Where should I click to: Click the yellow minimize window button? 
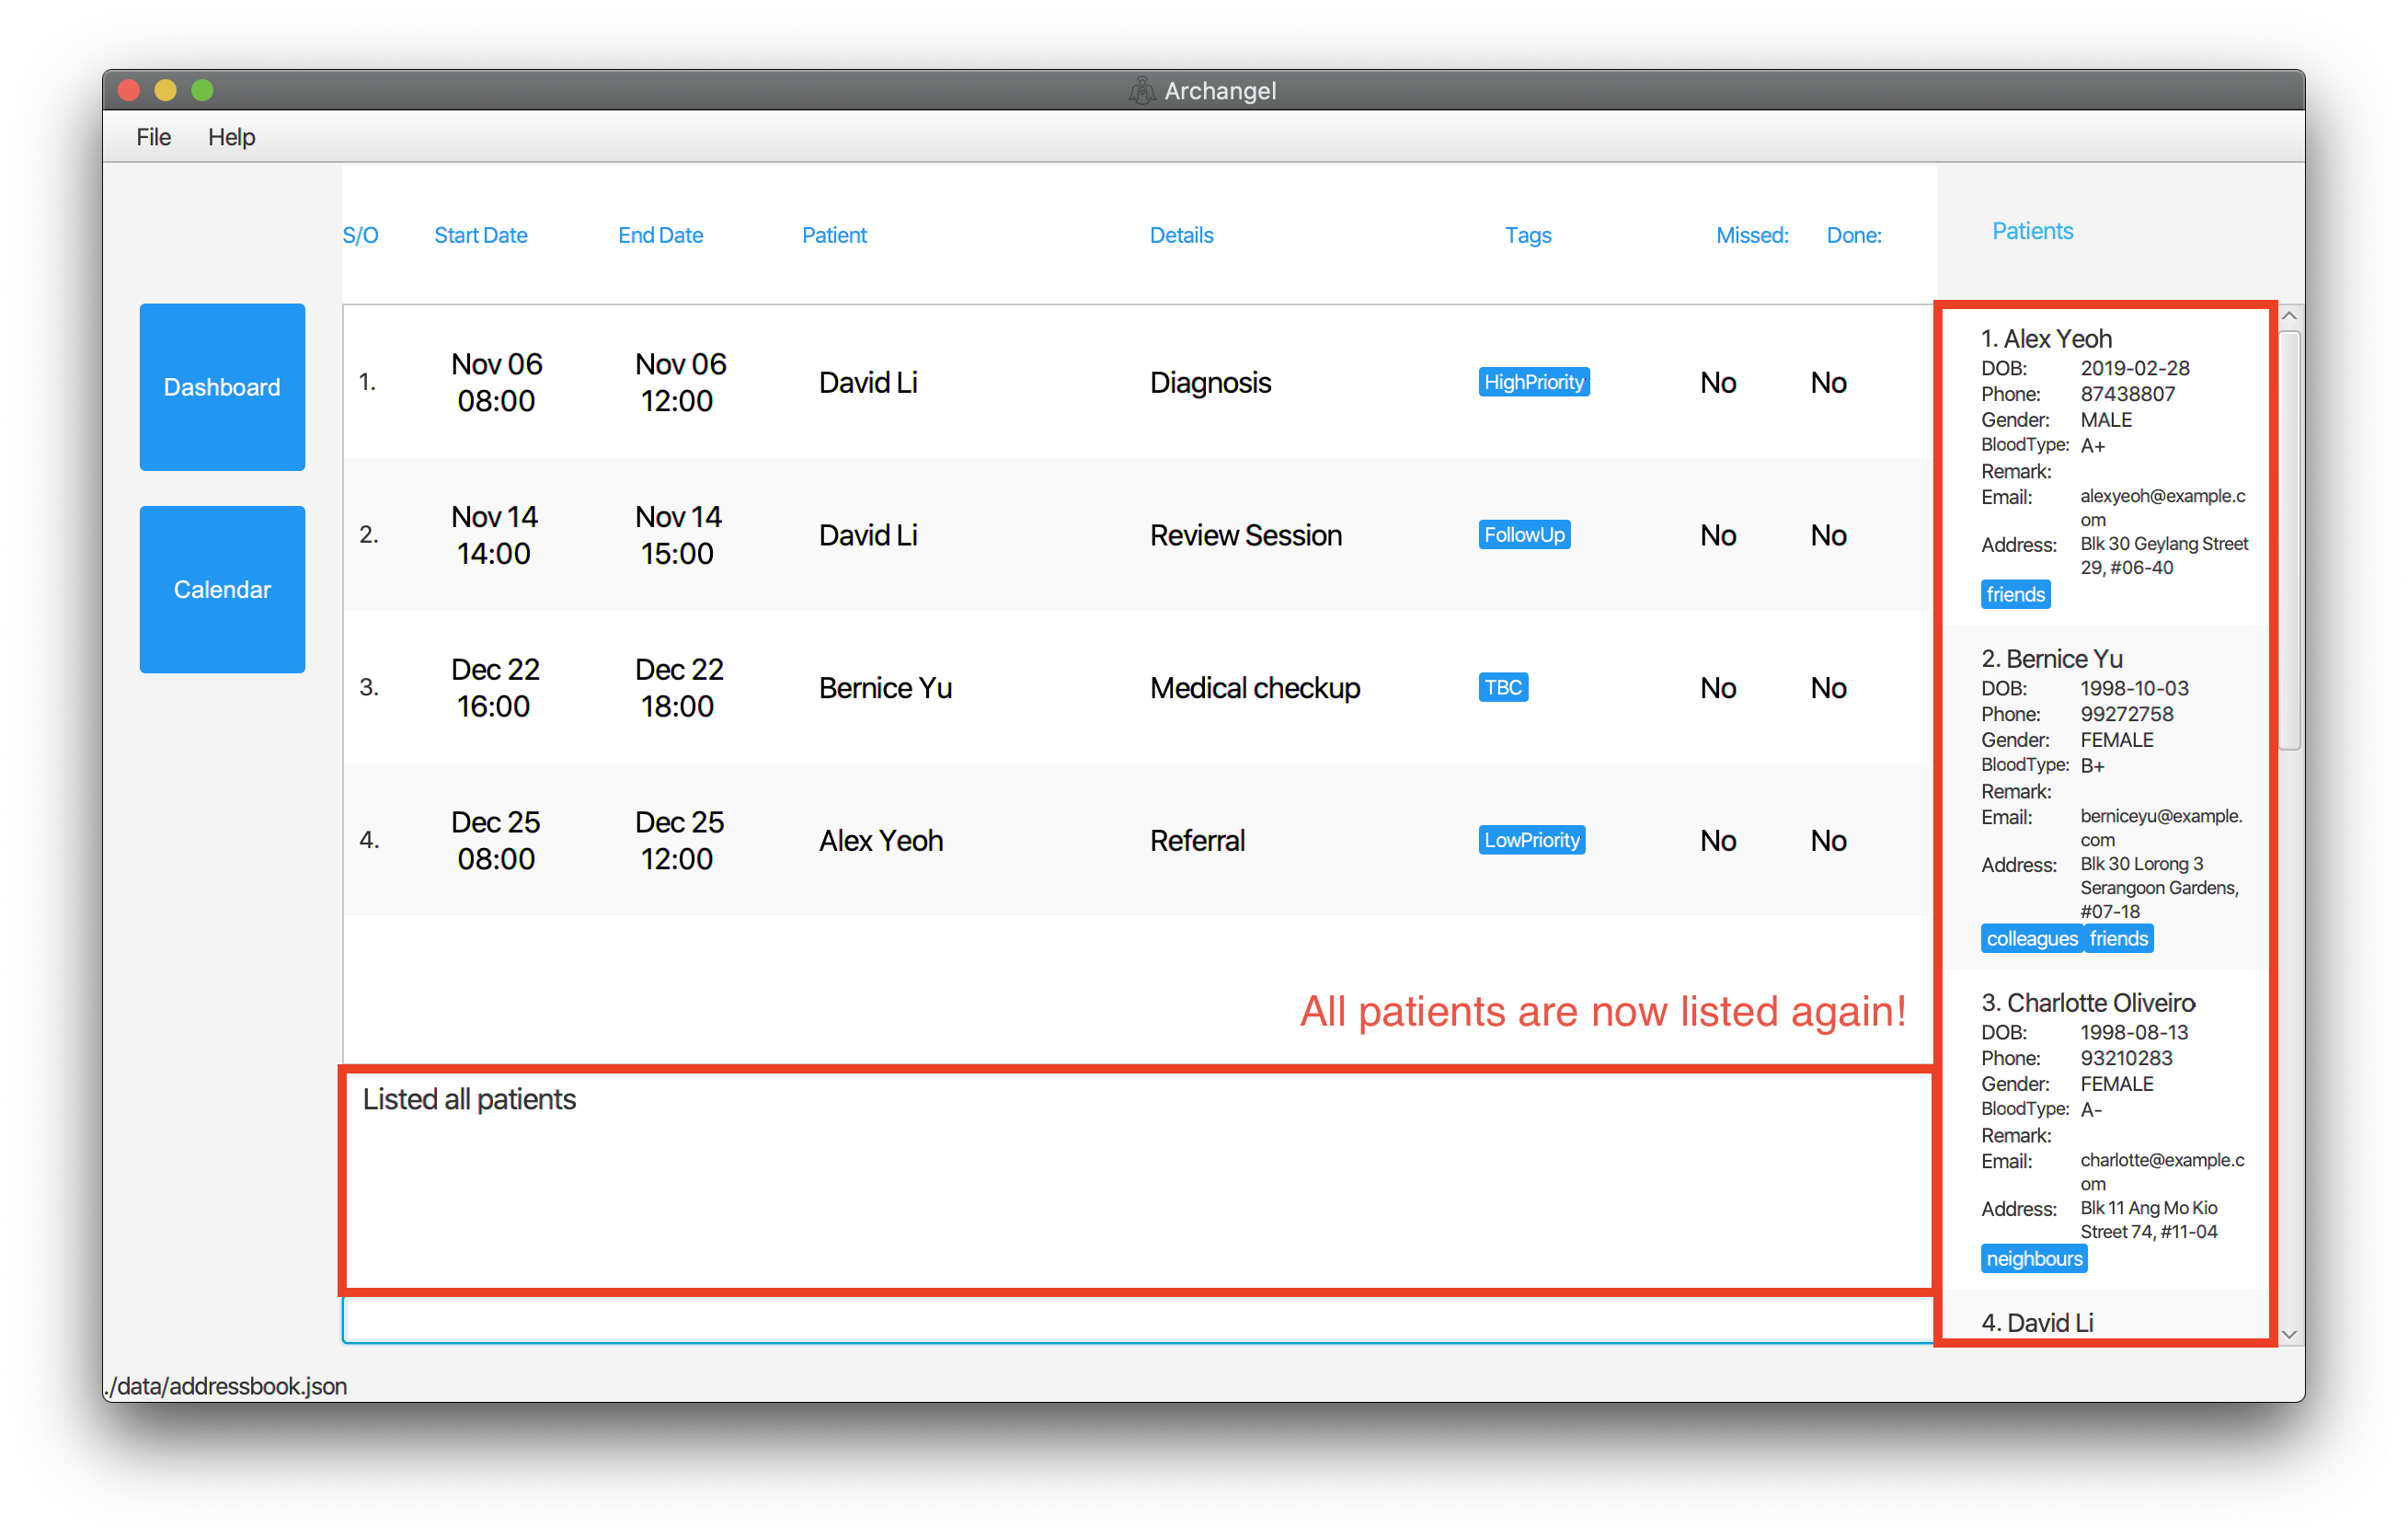(x=166, y=91)
